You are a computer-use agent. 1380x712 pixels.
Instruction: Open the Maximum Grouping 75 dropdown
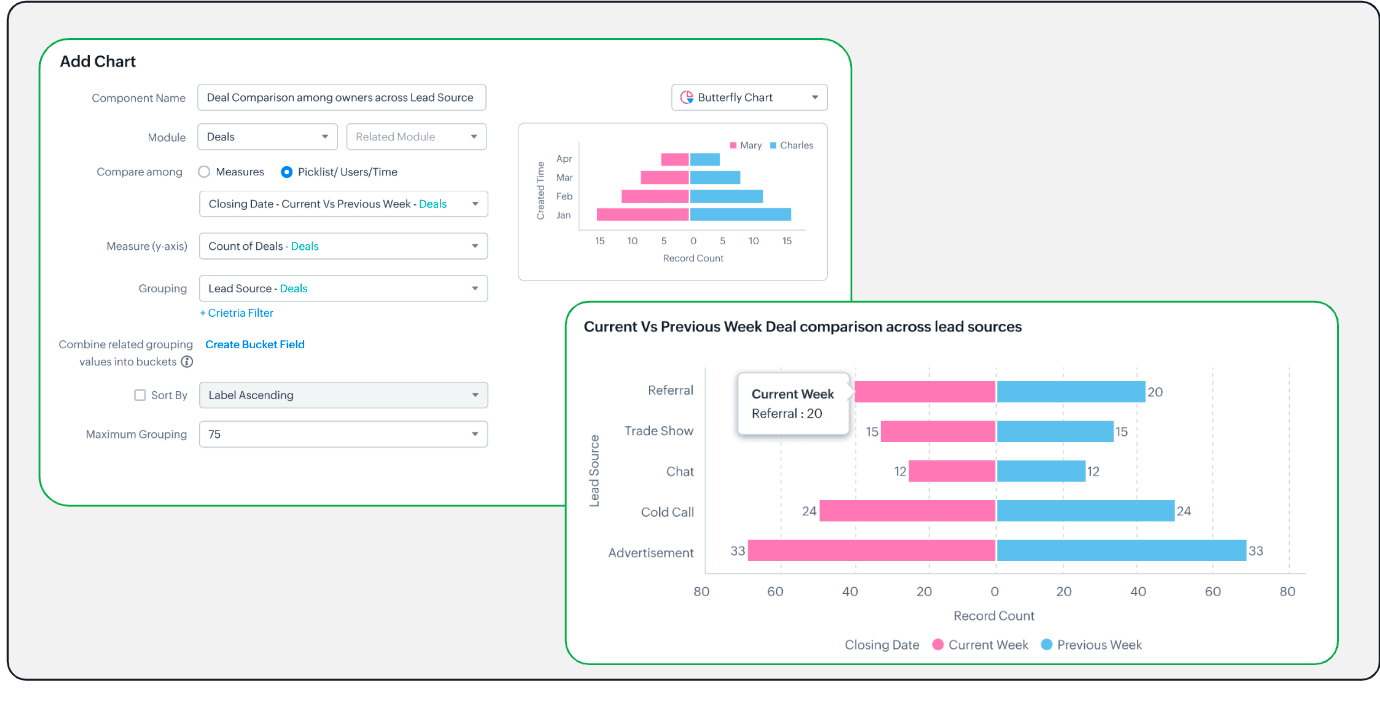(343, 434)
